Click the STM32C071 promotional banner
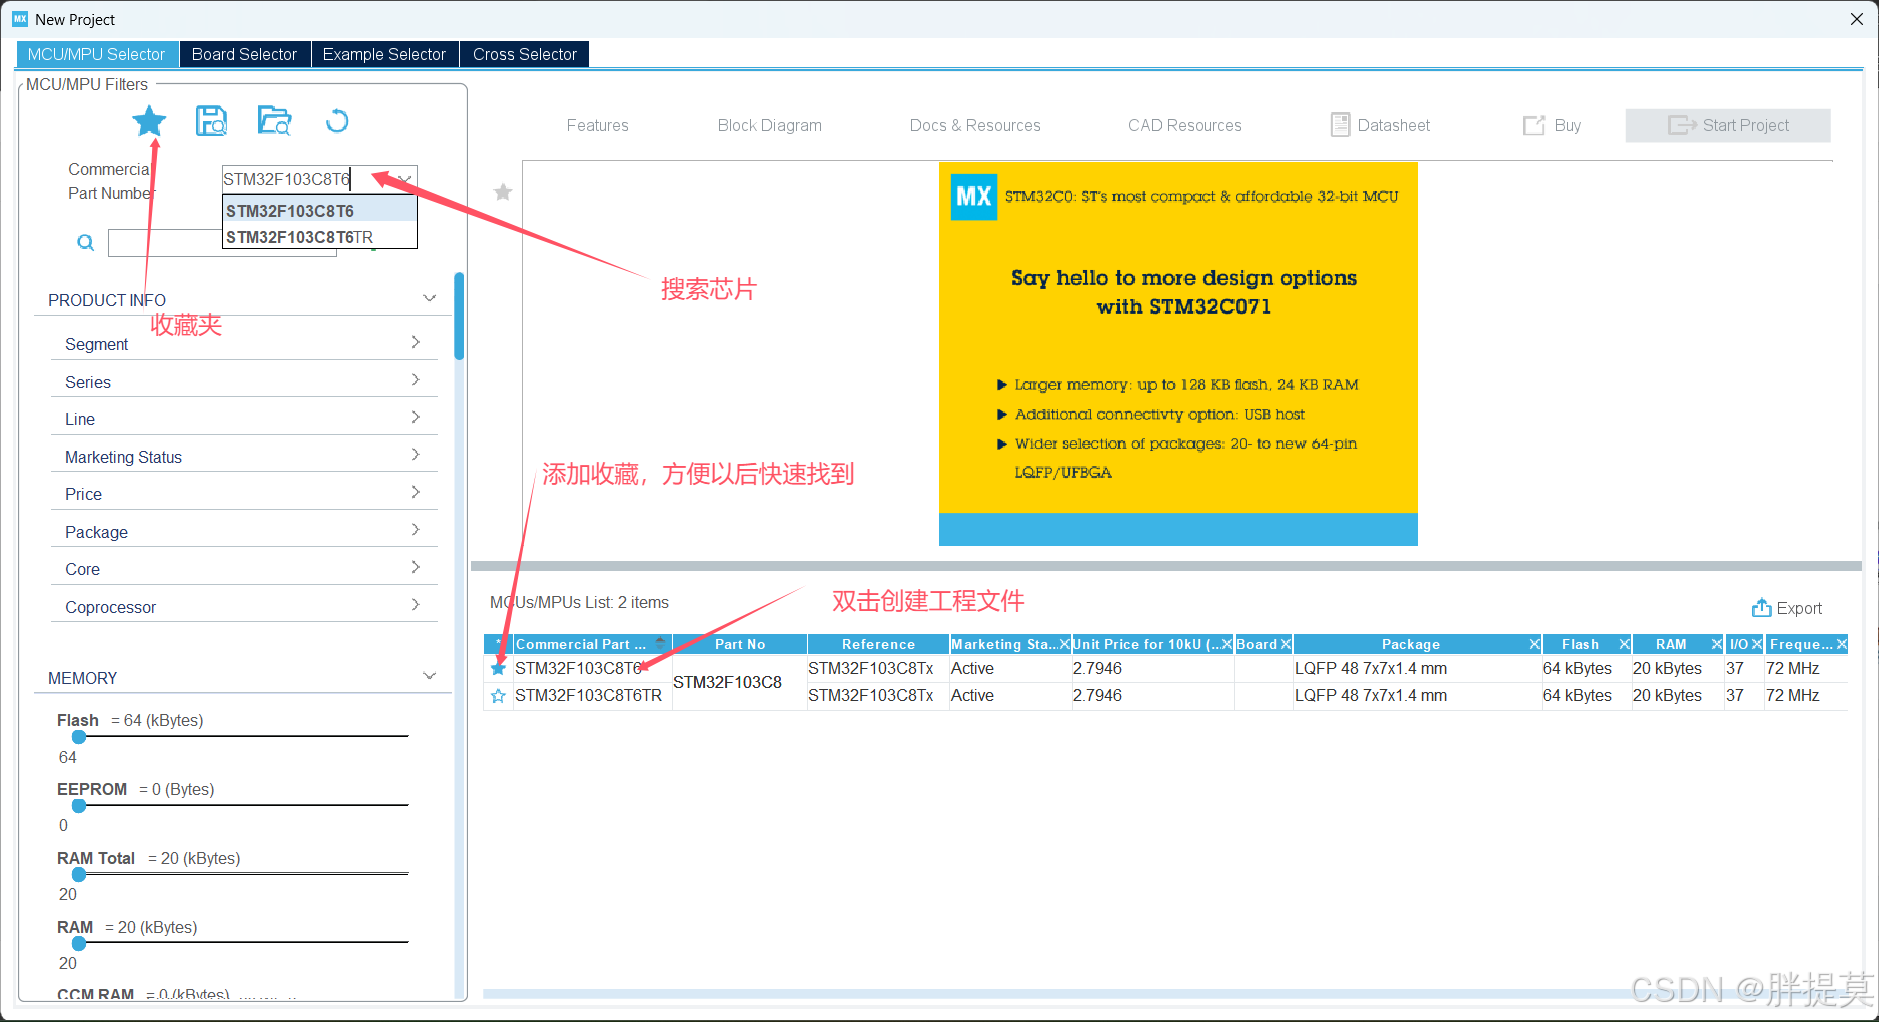The image size is (1879, 1022). pos(1178,354)
